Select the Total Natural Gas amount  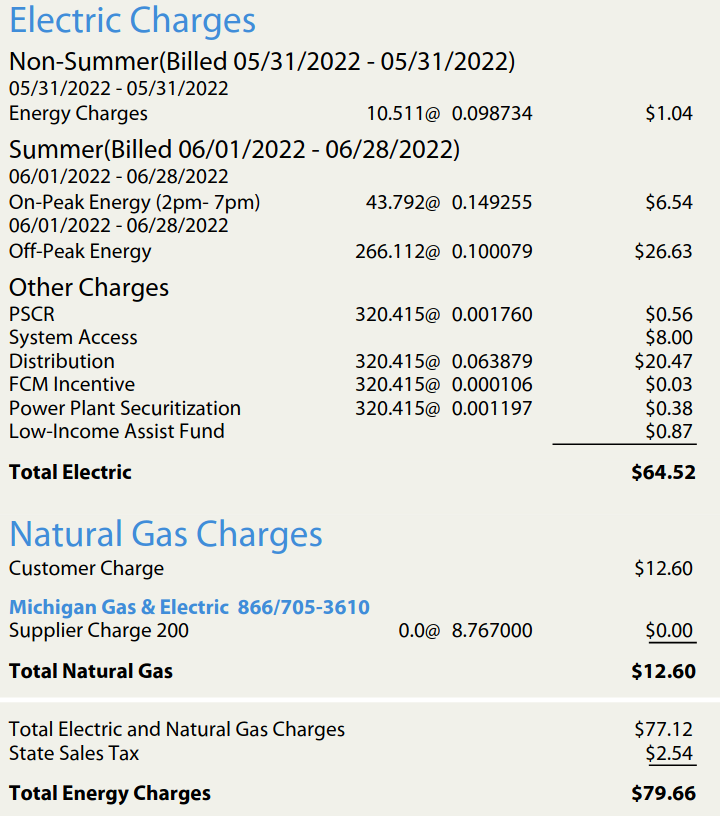[x=663, y=671]
